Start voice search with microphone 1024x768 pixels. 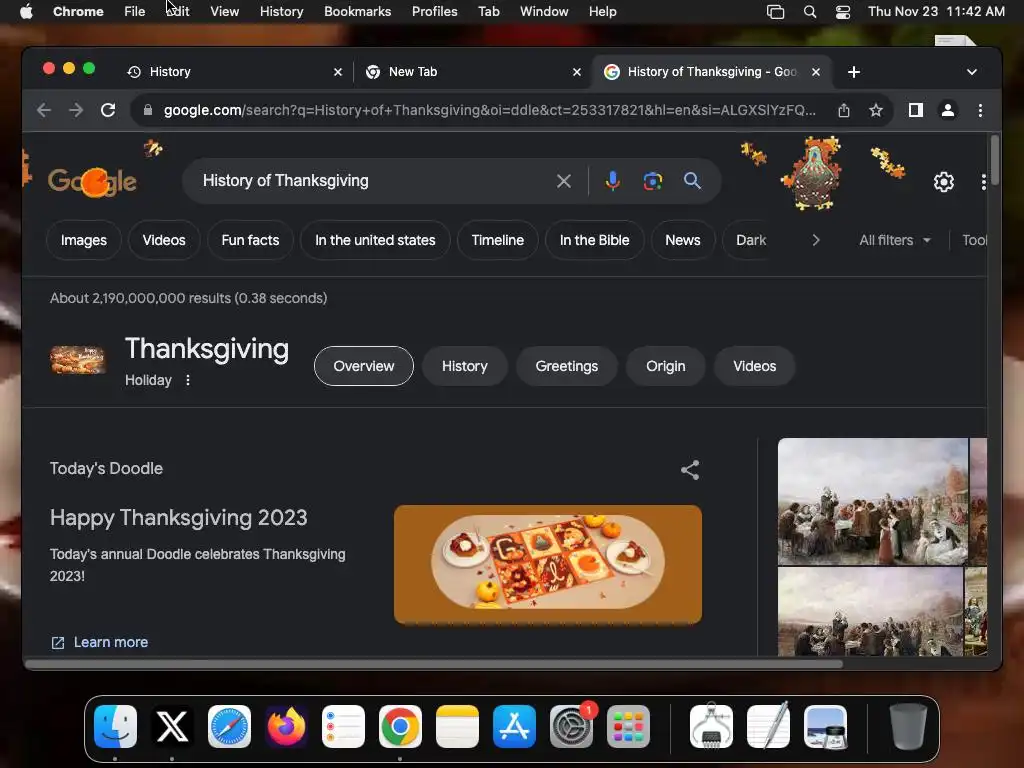pyautogui.click(x=613, y=181)
